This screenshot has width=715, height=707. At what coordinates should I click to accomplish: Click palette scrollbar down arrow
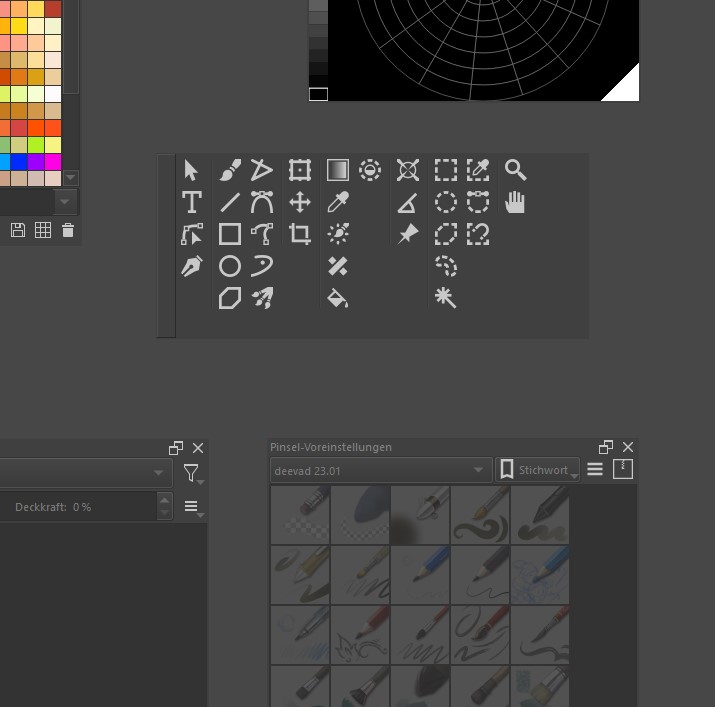(70, 177)
